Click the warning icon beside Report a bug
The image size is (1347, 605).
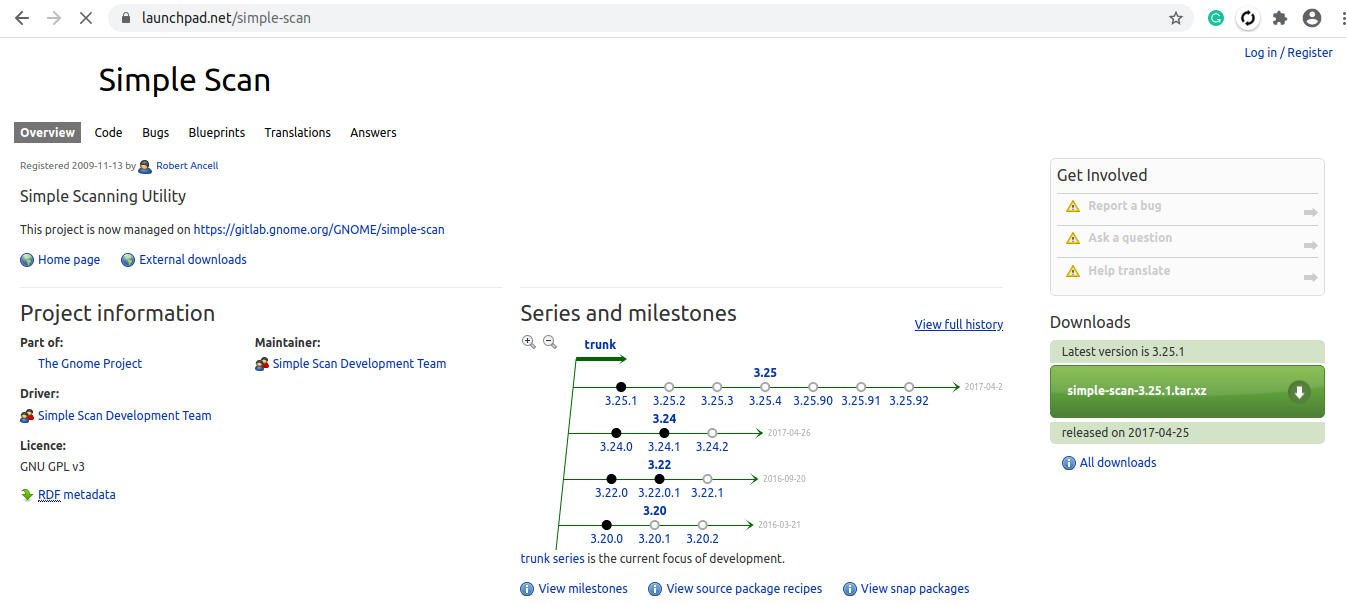(x=1073, y=206)
